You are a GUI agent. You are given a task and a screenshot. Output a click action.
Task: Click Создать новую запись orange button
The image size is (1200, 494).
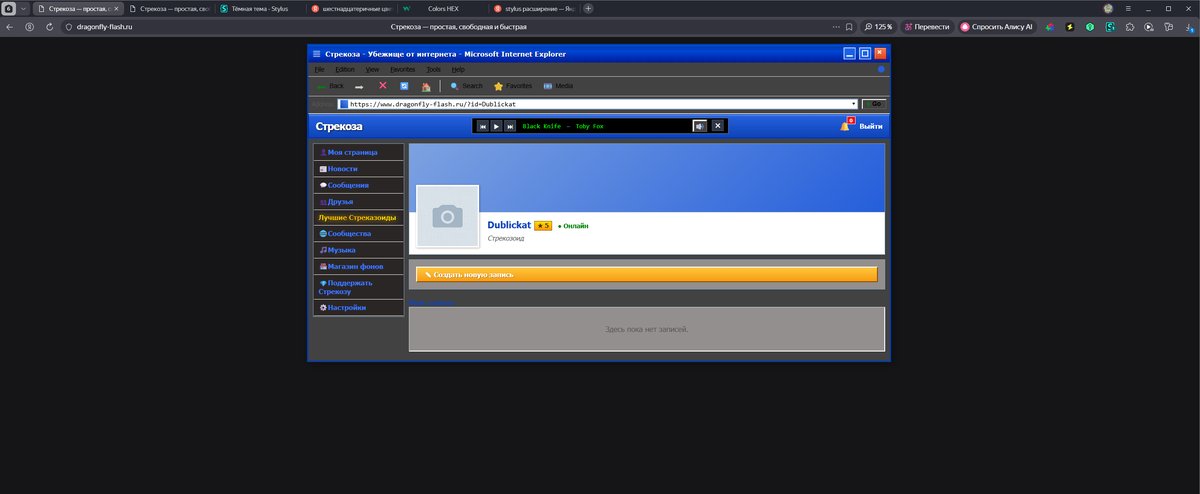click(x=646, y=274)
